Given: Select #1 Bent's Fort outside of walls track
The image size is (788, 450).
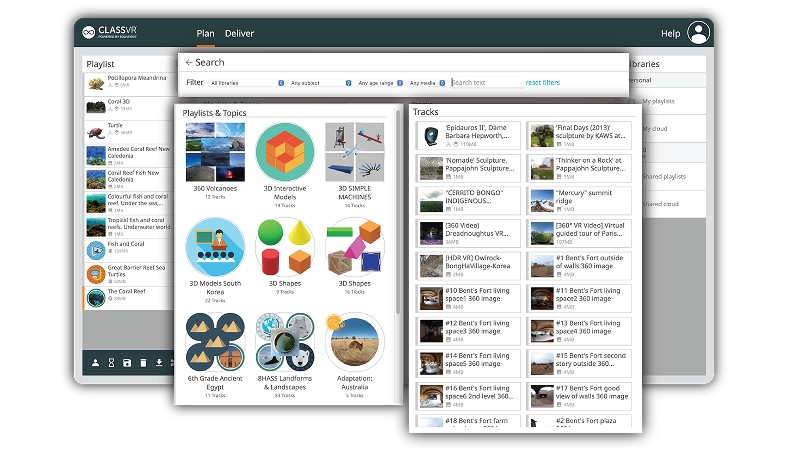Looking at the screenshot, I should tap(579, 266).
